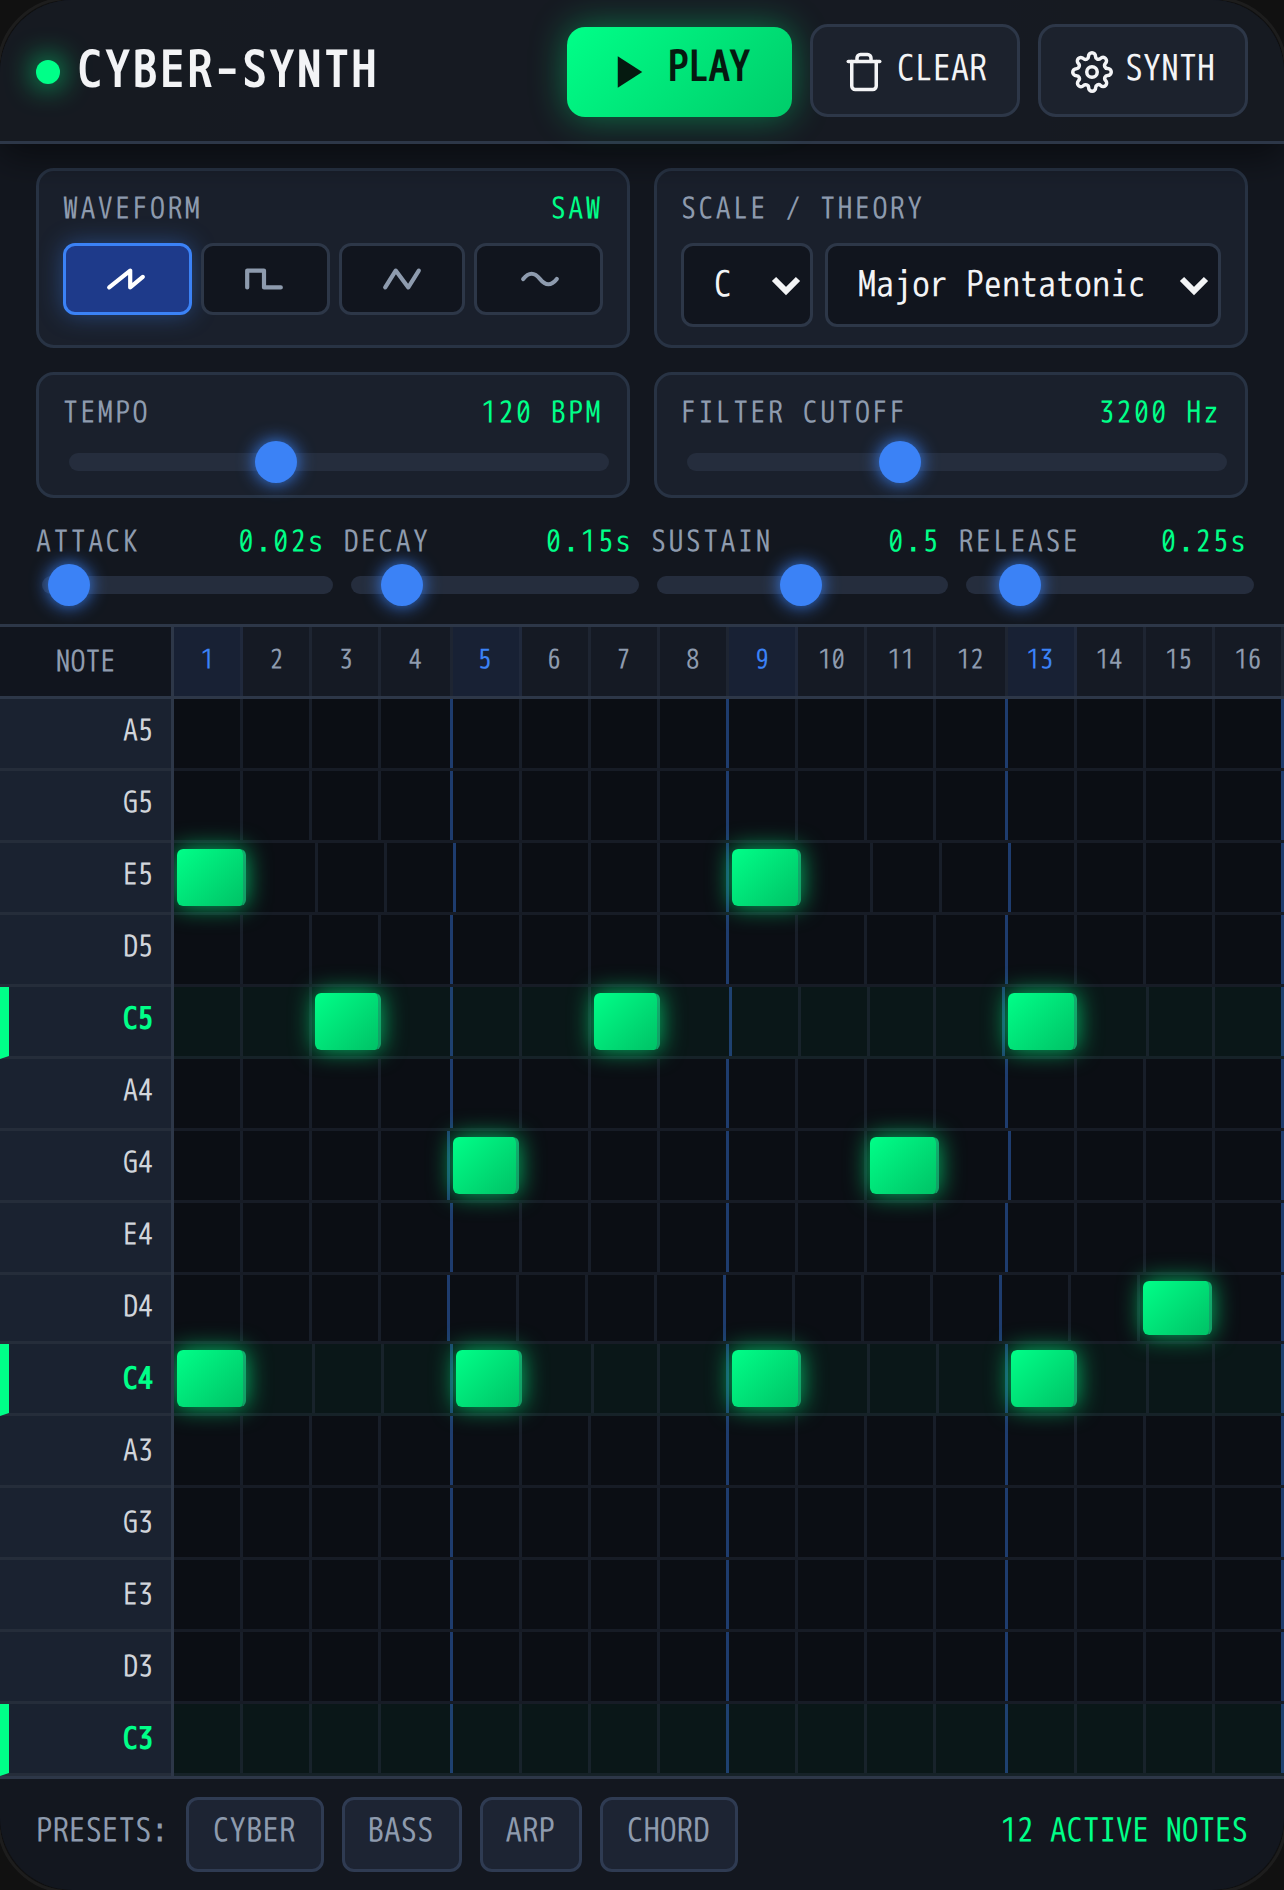Screen dimensions: 1284x1890
Task: Adjust the Tempo slider handle
Action: tap(276, 462)
